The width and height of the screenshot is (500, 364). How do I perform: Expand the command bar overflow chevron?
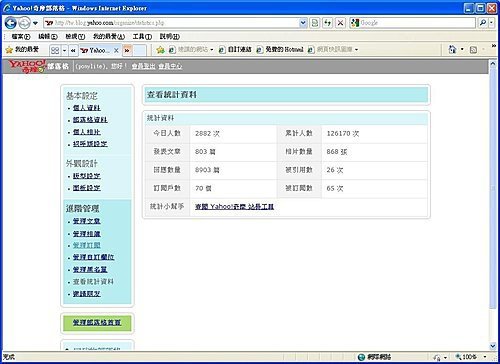tap(494, 45)
